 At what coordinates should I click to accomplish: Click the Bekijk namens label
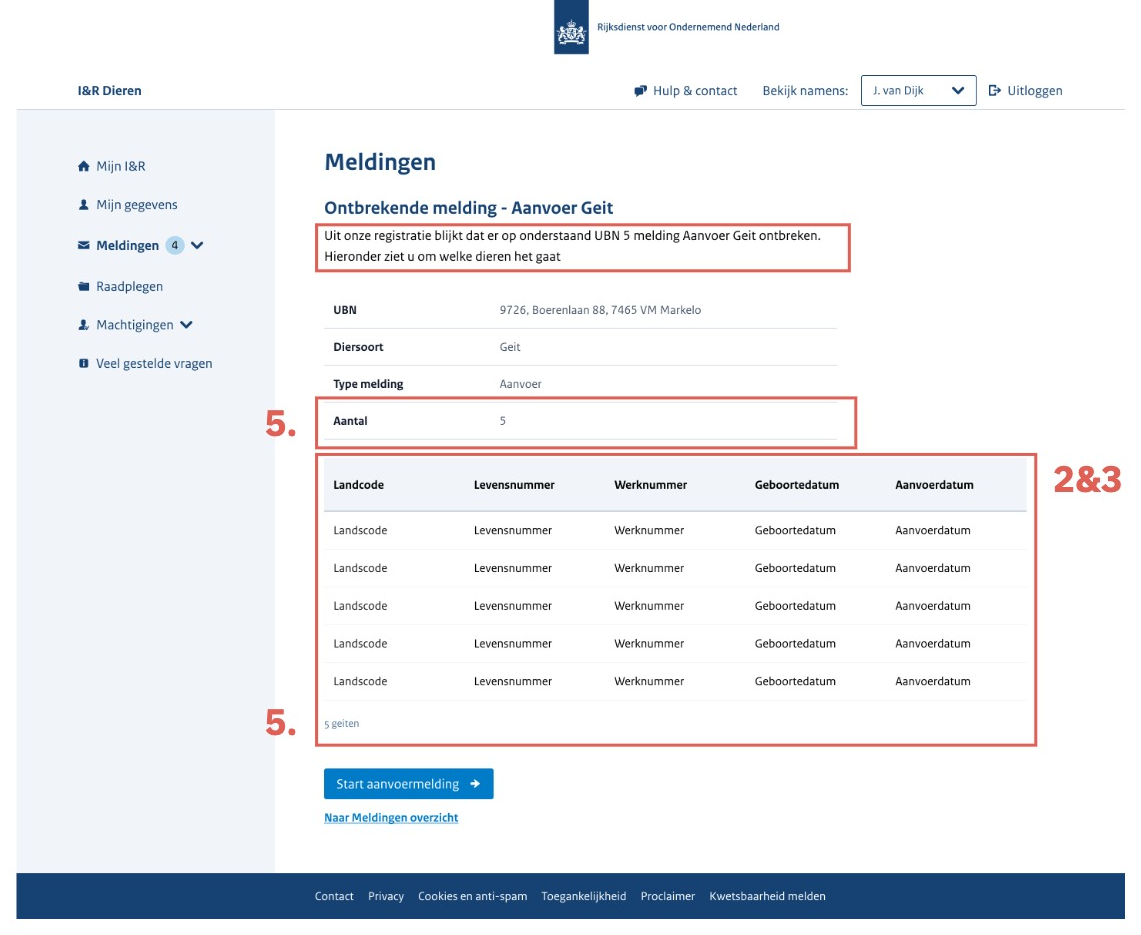(806, 91)
